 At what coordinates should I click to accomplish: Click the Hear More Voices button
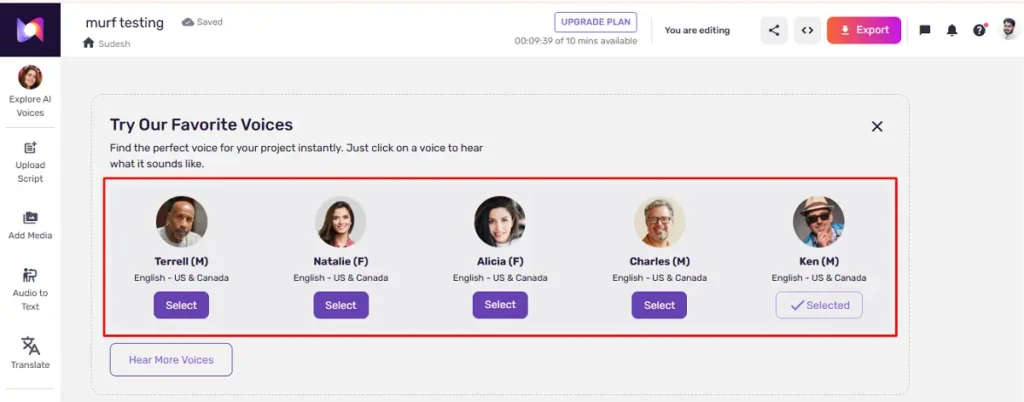171,359
